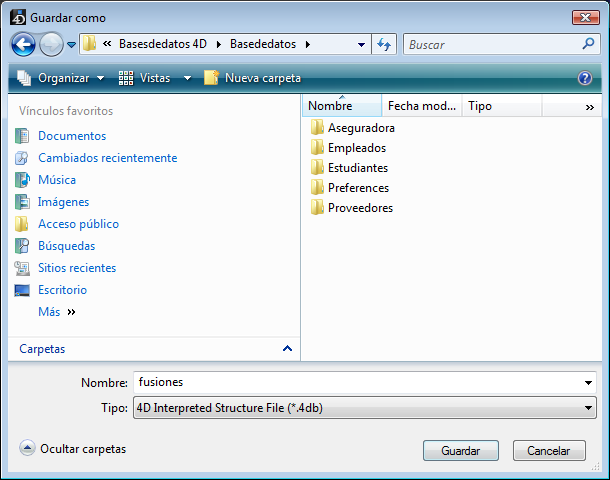Click the Sitios recientes icon
610x480 pixels.
coord(22,268)
